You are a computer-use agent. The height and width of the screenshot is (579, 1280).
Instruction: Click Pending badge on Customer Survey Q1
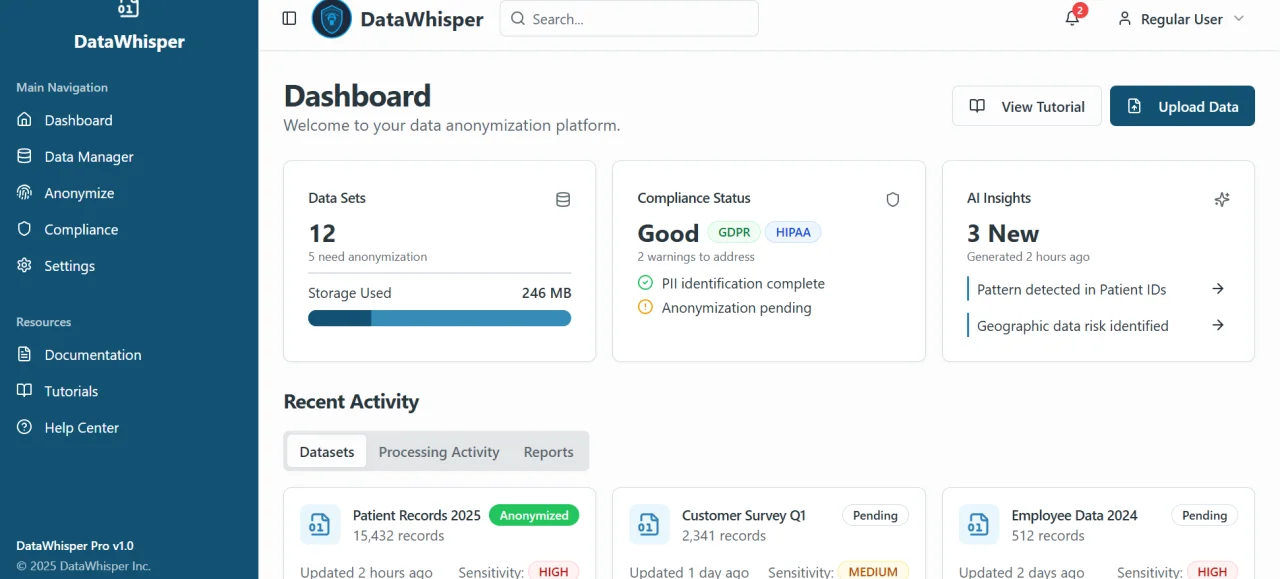point(875,516)
